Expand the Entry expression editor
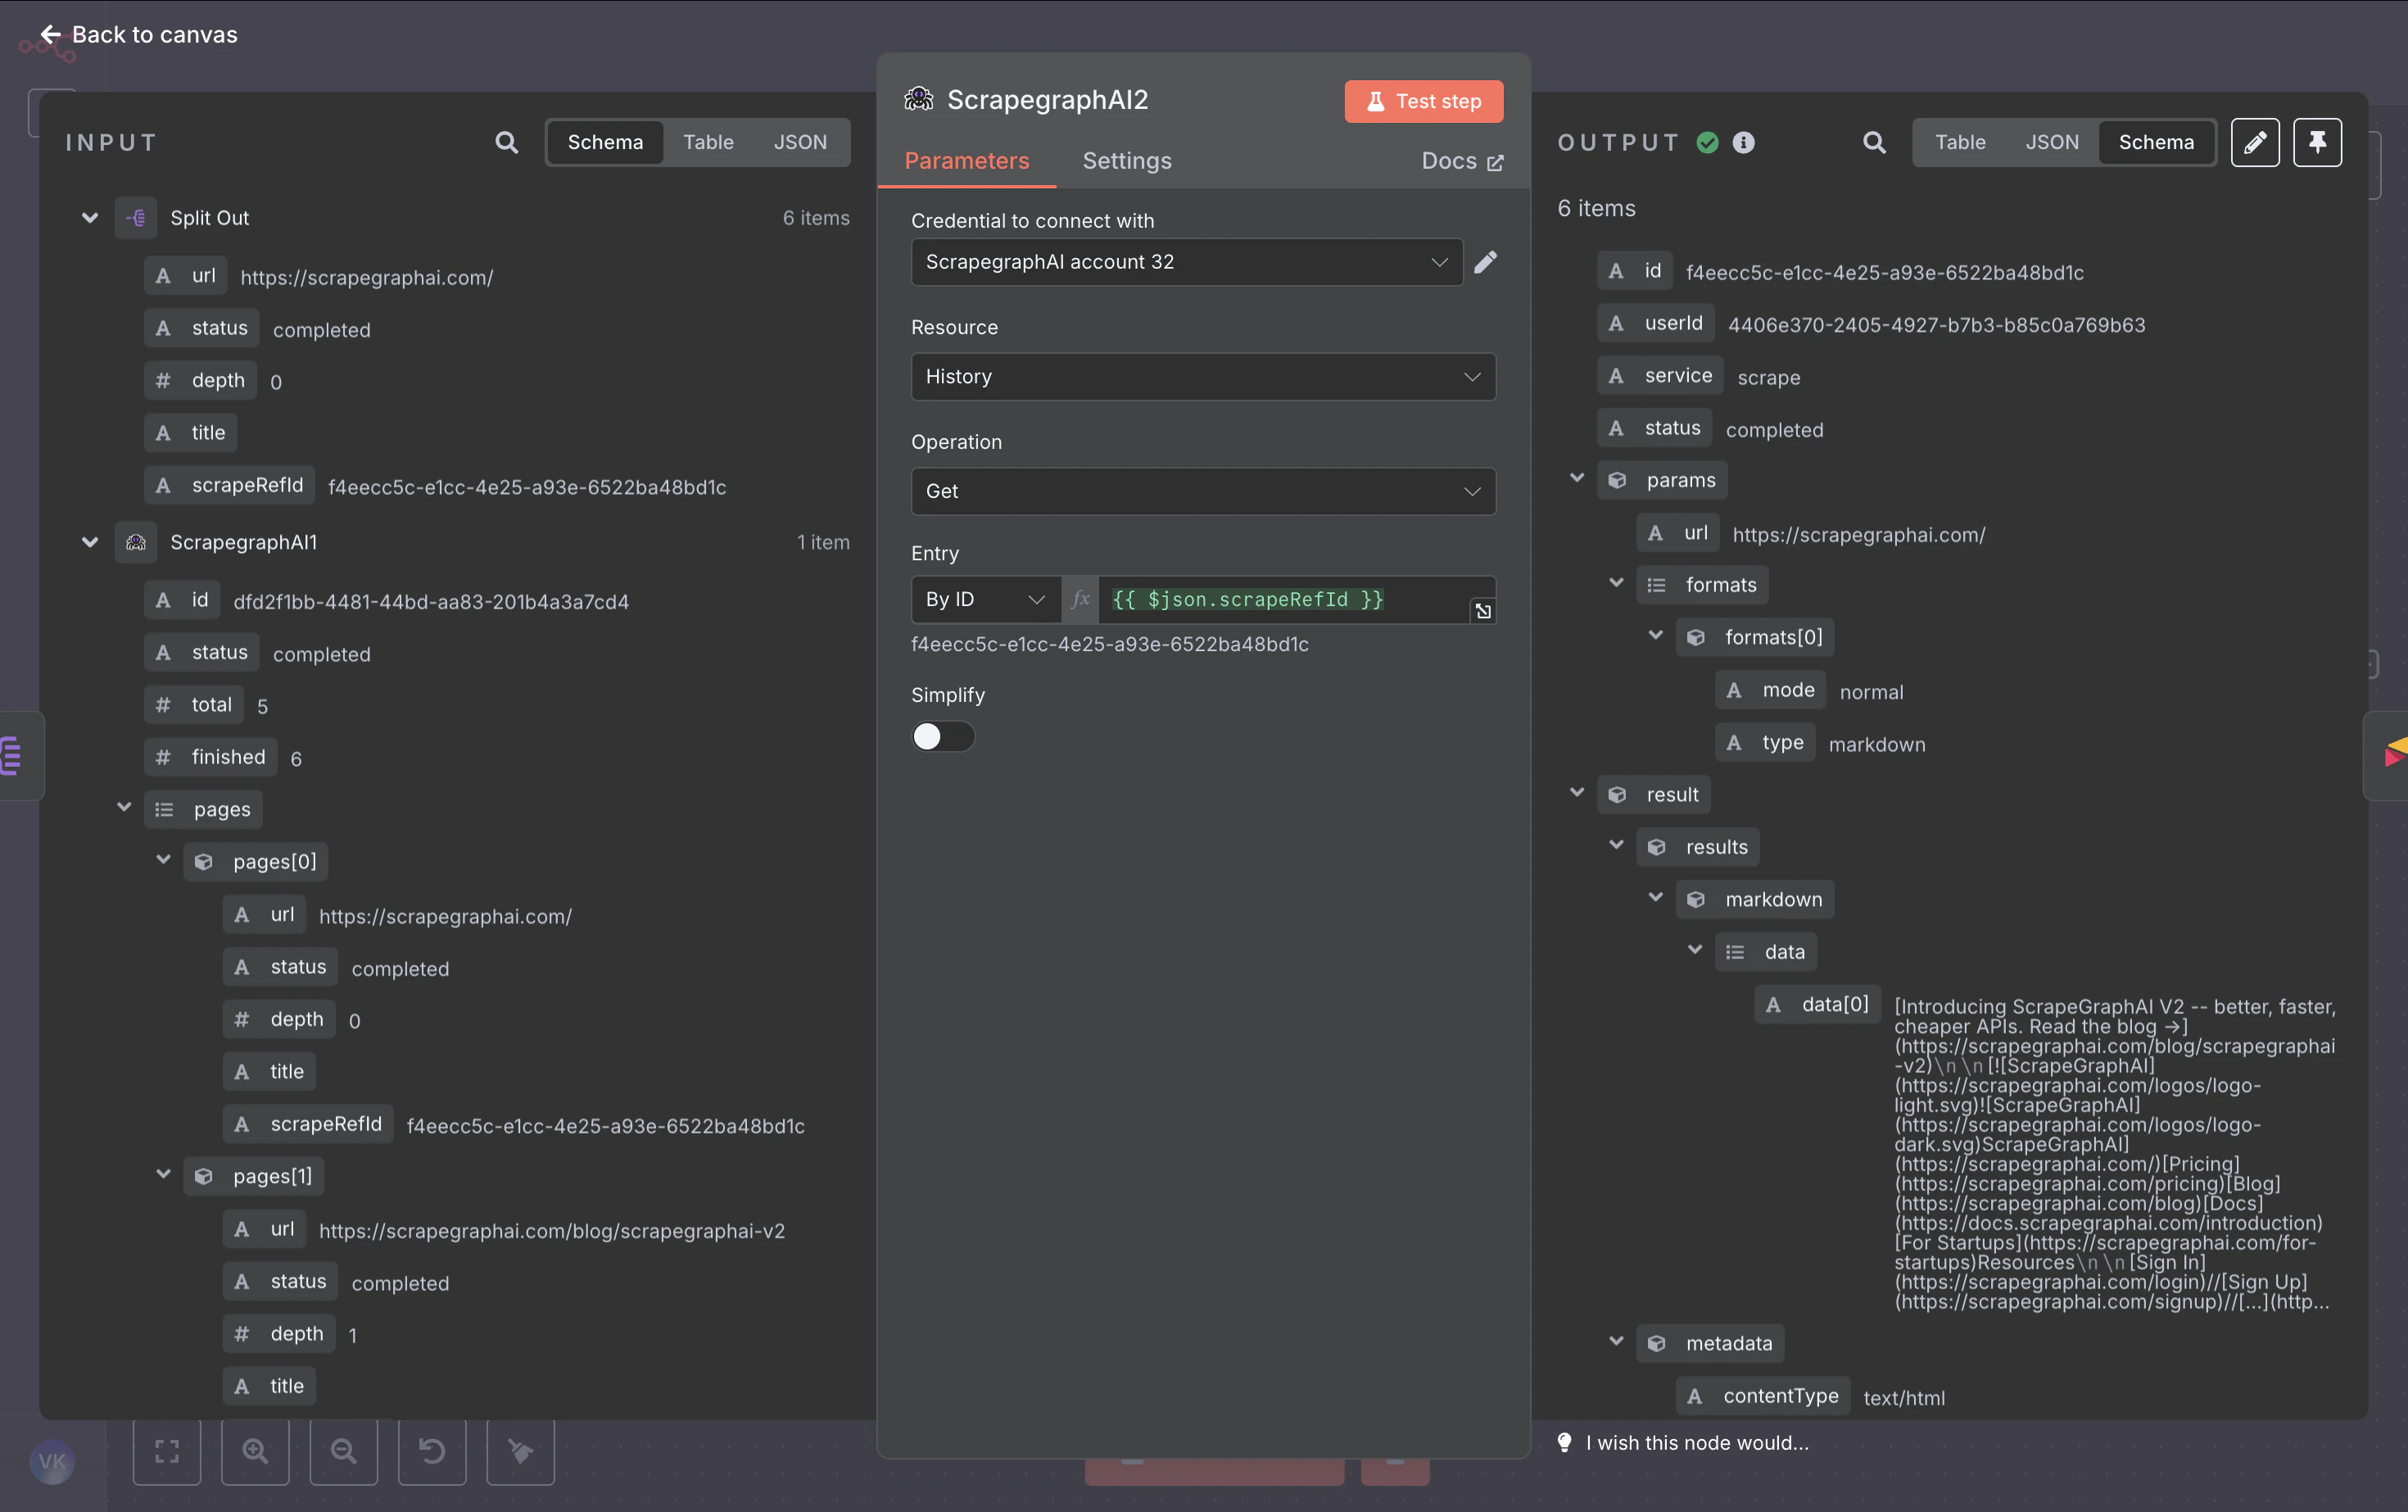Viewport: 2408px width, 1512px height. pos(1483,611)
